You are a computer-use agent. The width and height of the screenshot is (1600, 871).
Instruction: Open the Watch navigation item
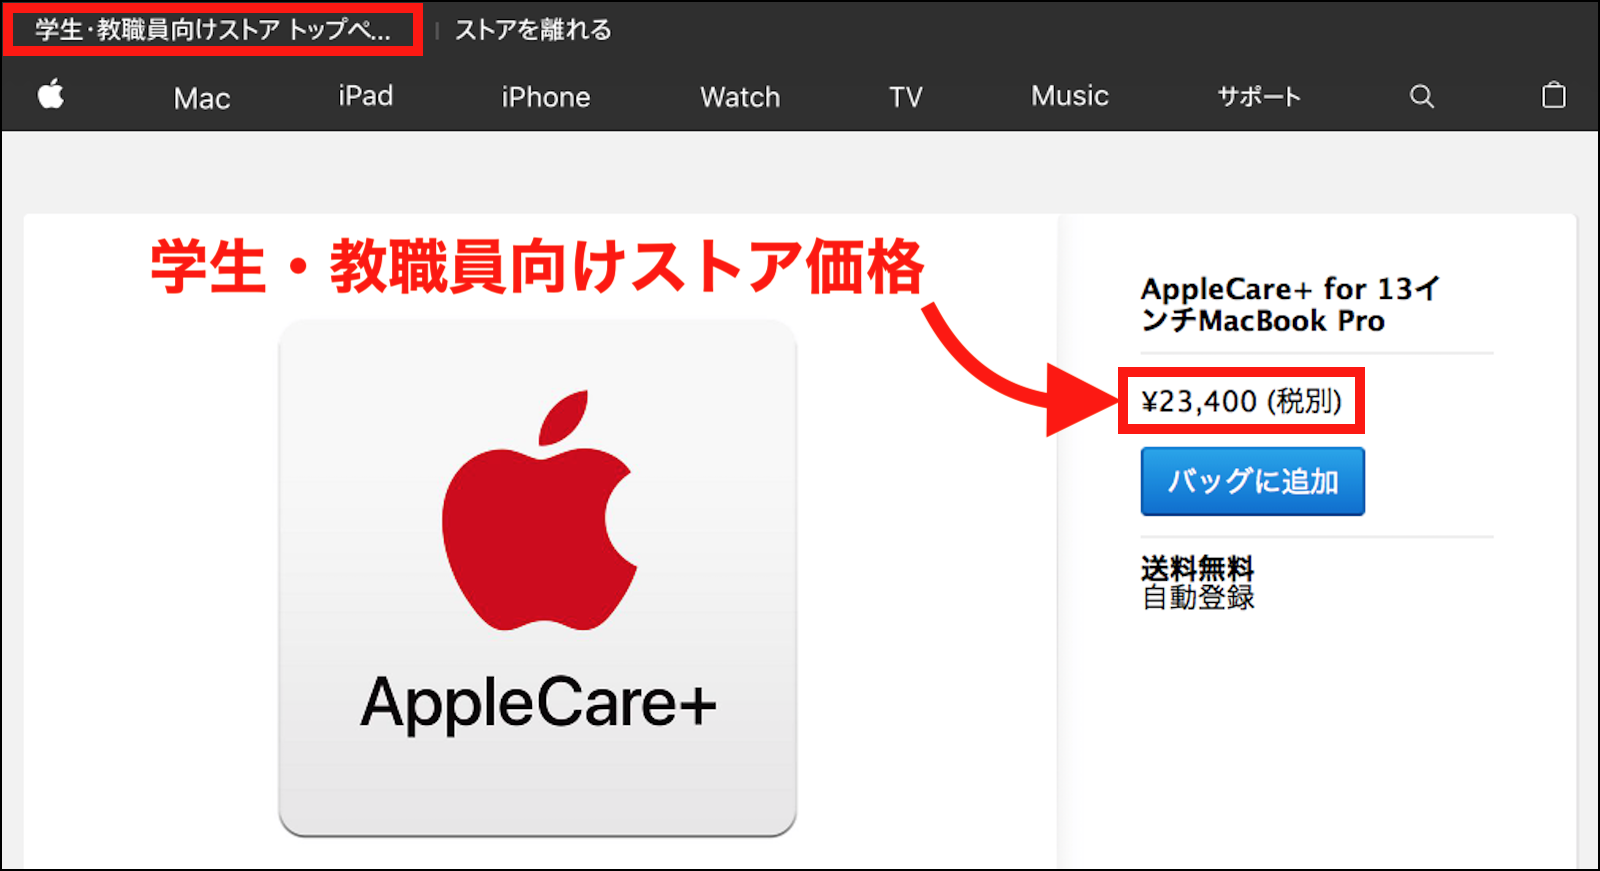pyautogui.click(x=740, y=97)
